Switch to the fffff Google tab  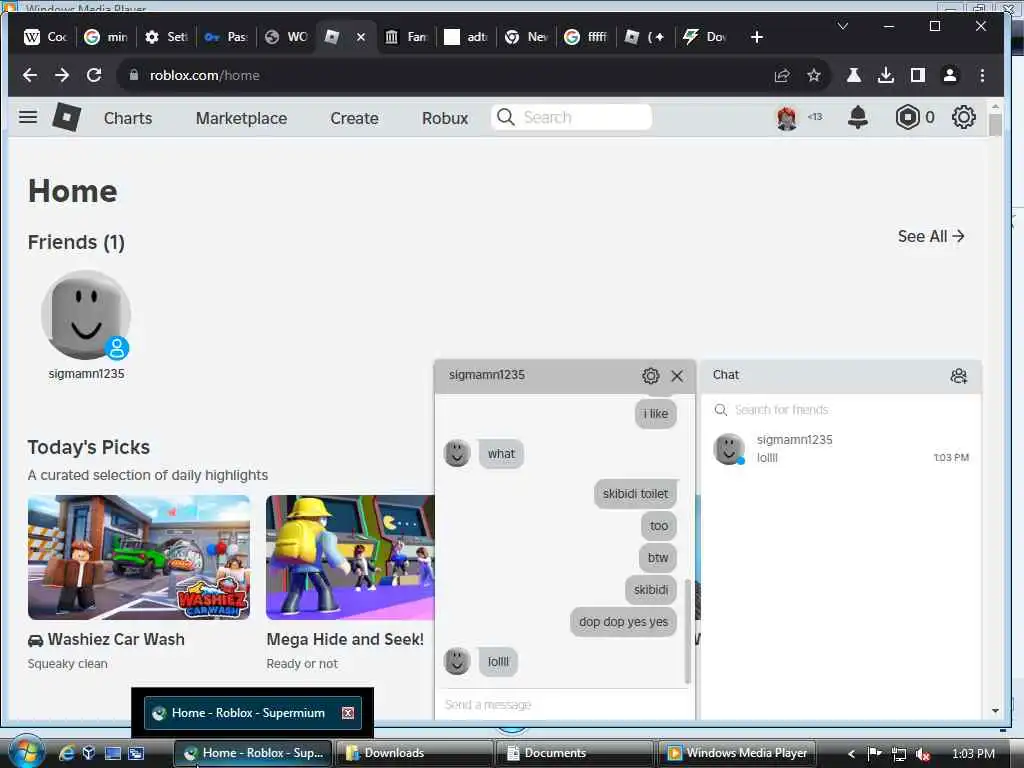tap(586, 37)
